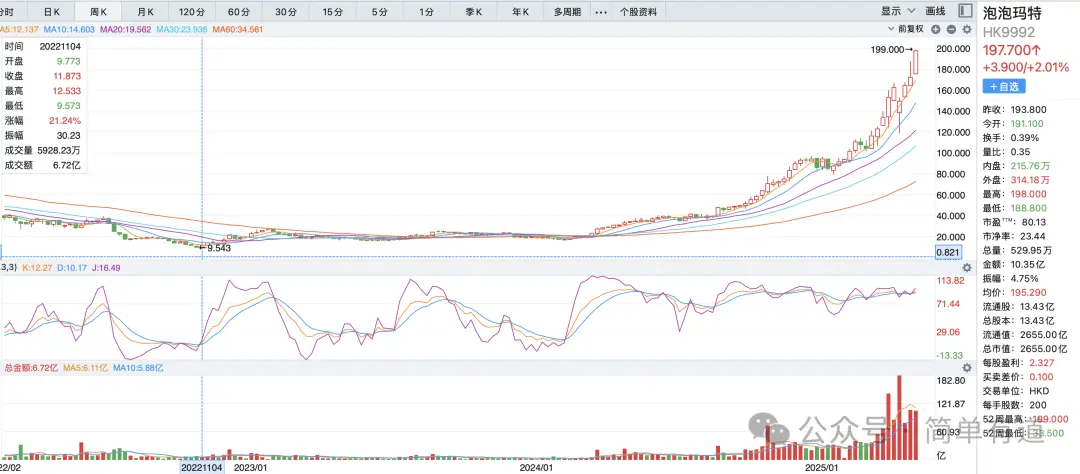Open main chart settings gear icon
The image size is (1080, 474).
coord(967,30)
